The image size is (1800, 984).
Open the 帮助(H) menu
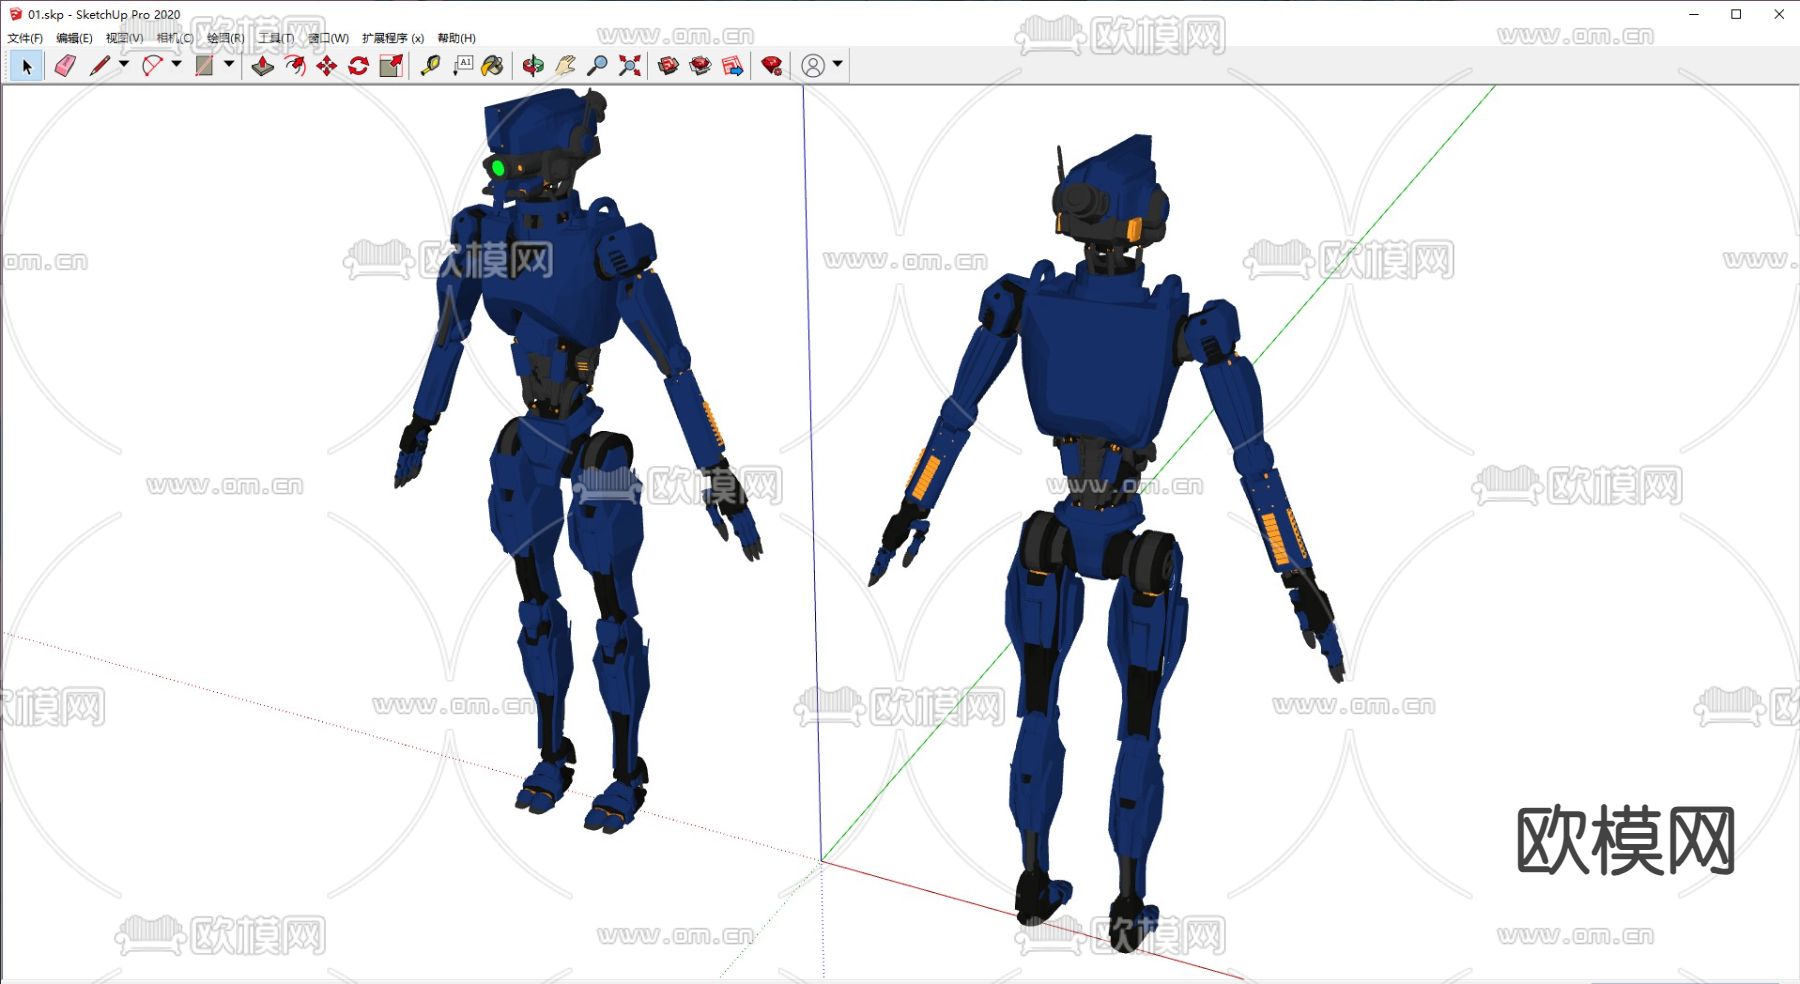click(x=456, y=38)
